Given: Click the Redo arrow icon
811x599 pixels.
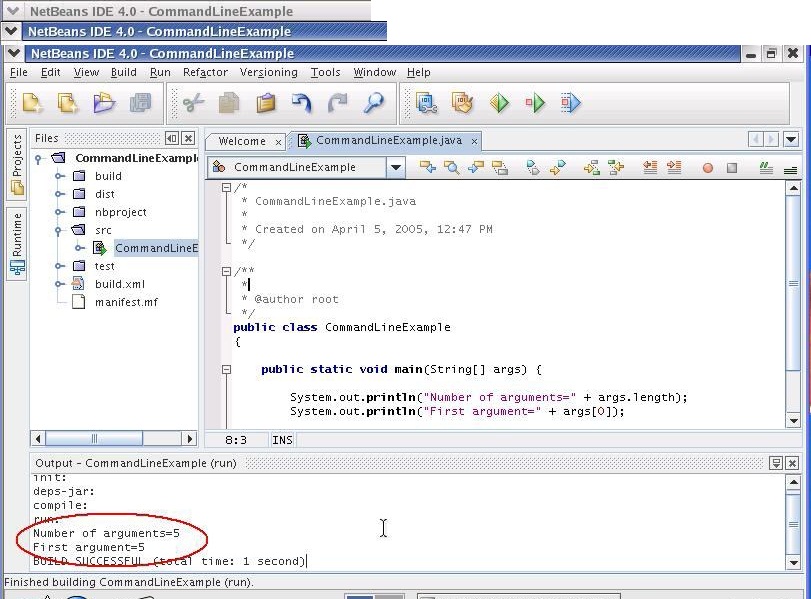Looking at the screenshot, I should (338, 102).
